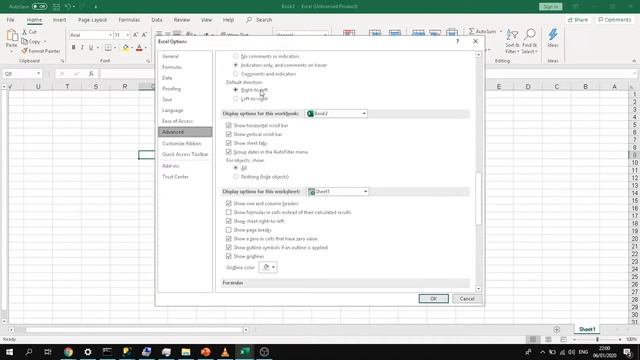This screenshot has width=640, height=360.
Task: Click the Font Color letter A icon
Action: [x=139, y=48]
